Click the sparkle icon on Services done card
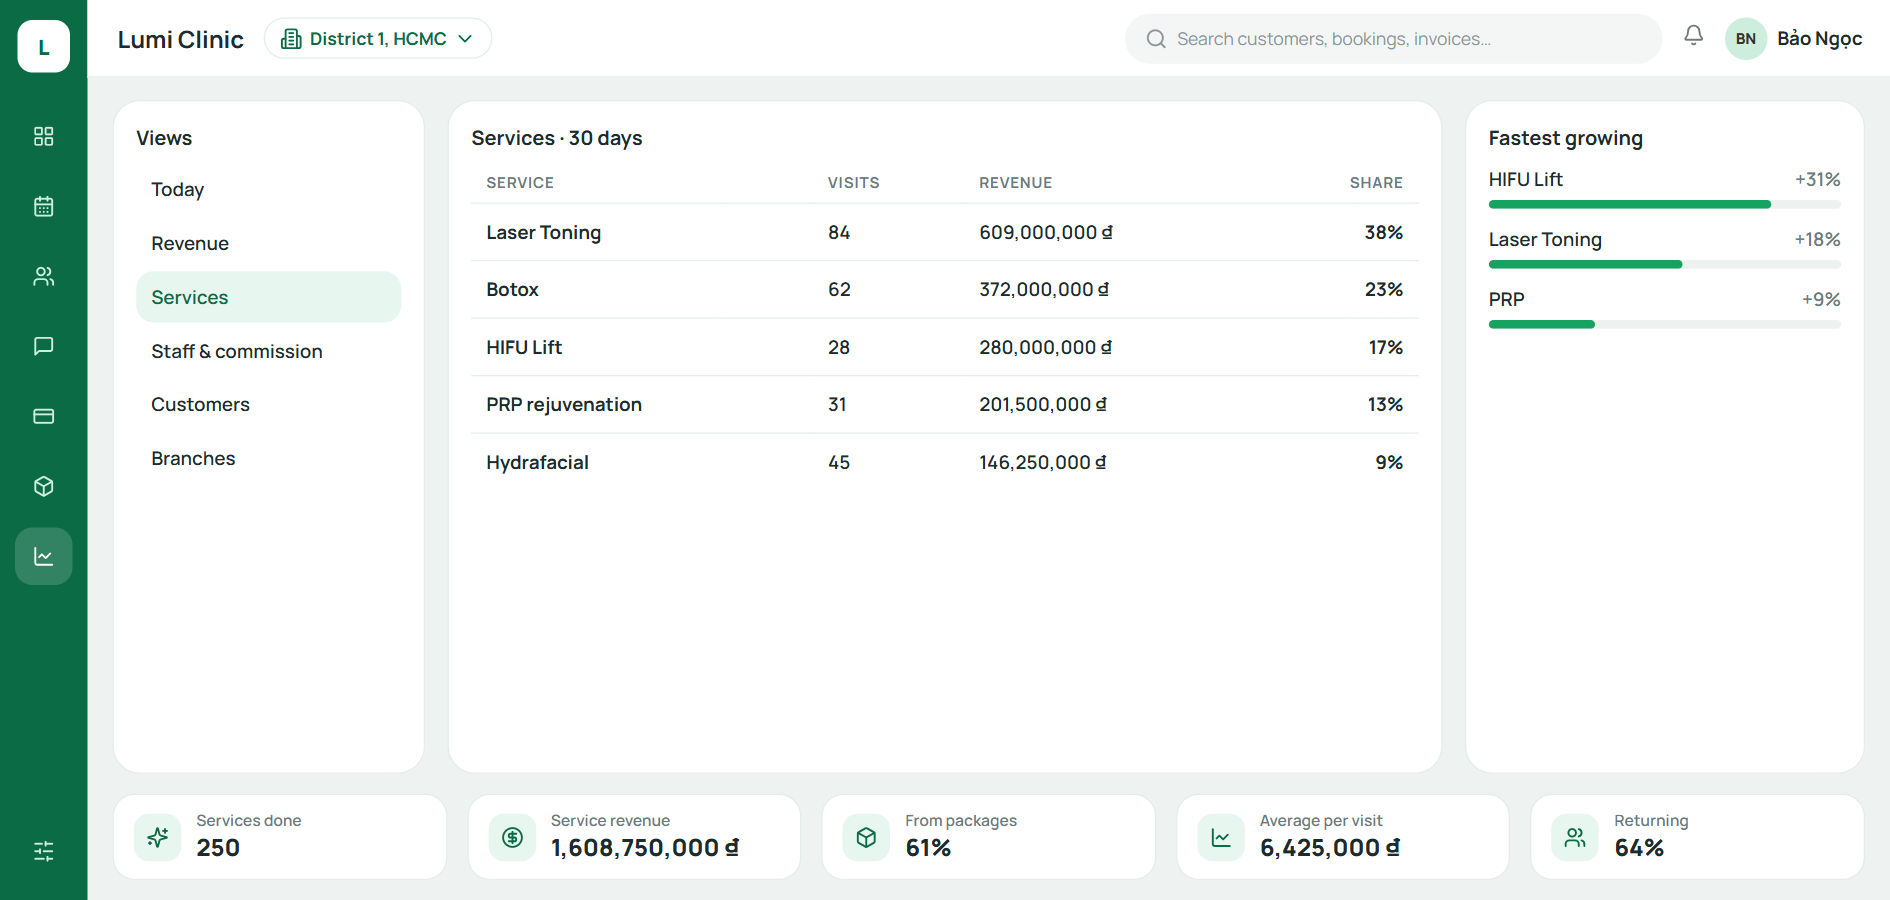1890x900 pixels. [158, 837]
